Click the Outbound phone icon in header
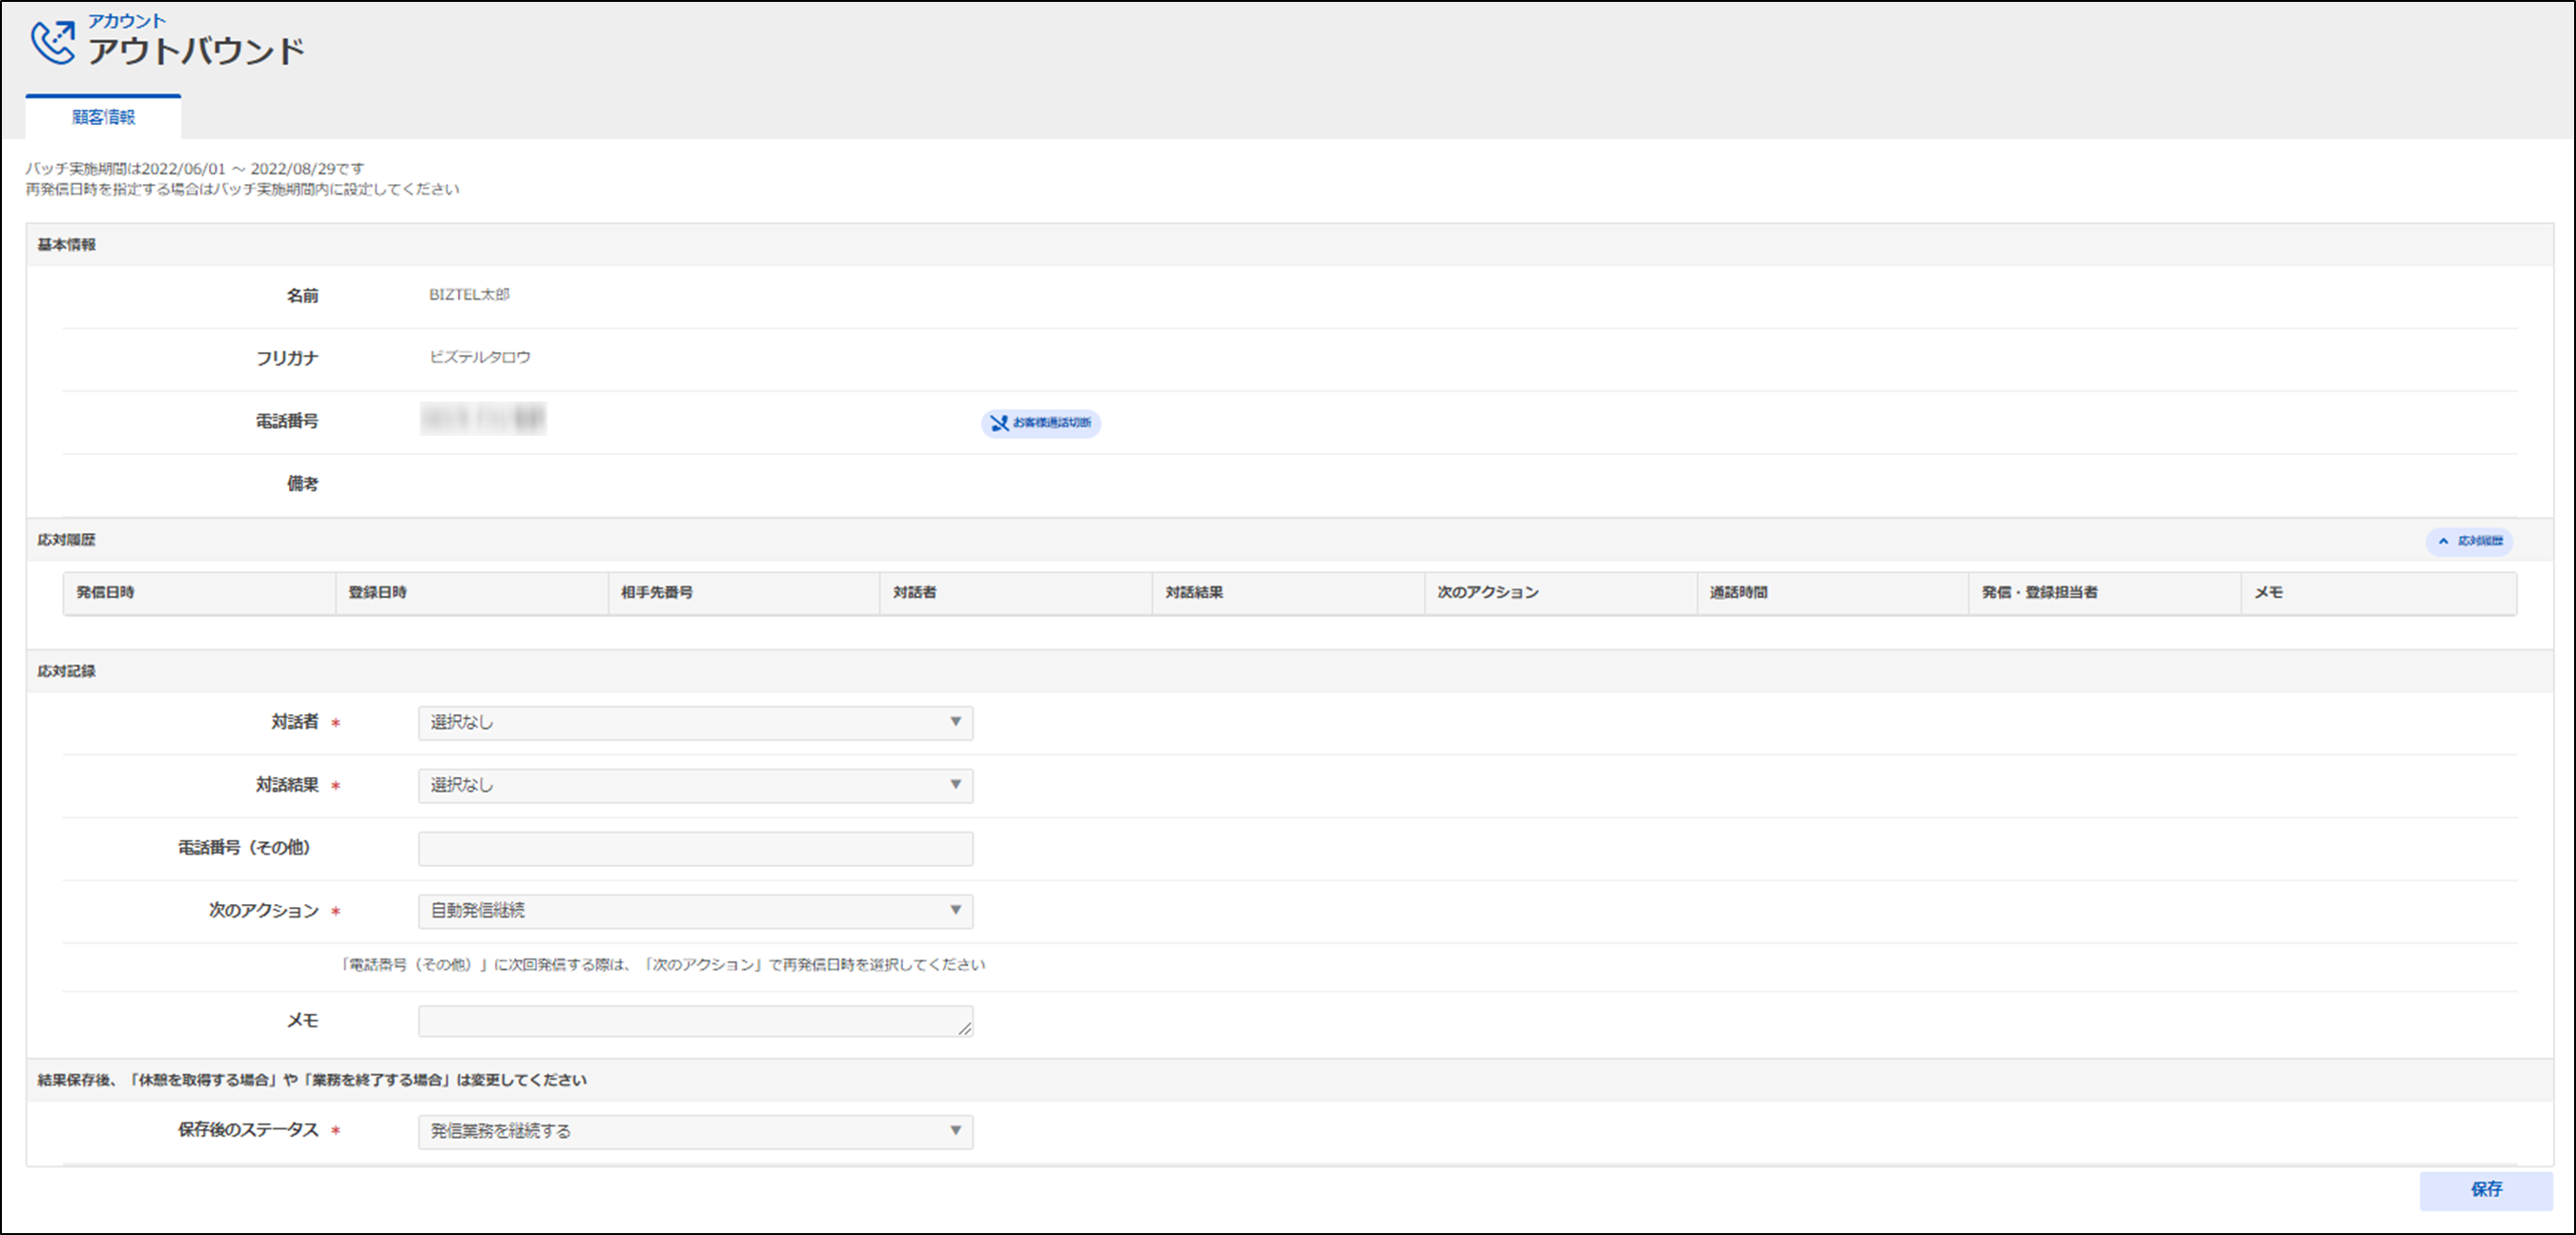The height and width of the screenshot is (1235, 2576). coord(52,43)
